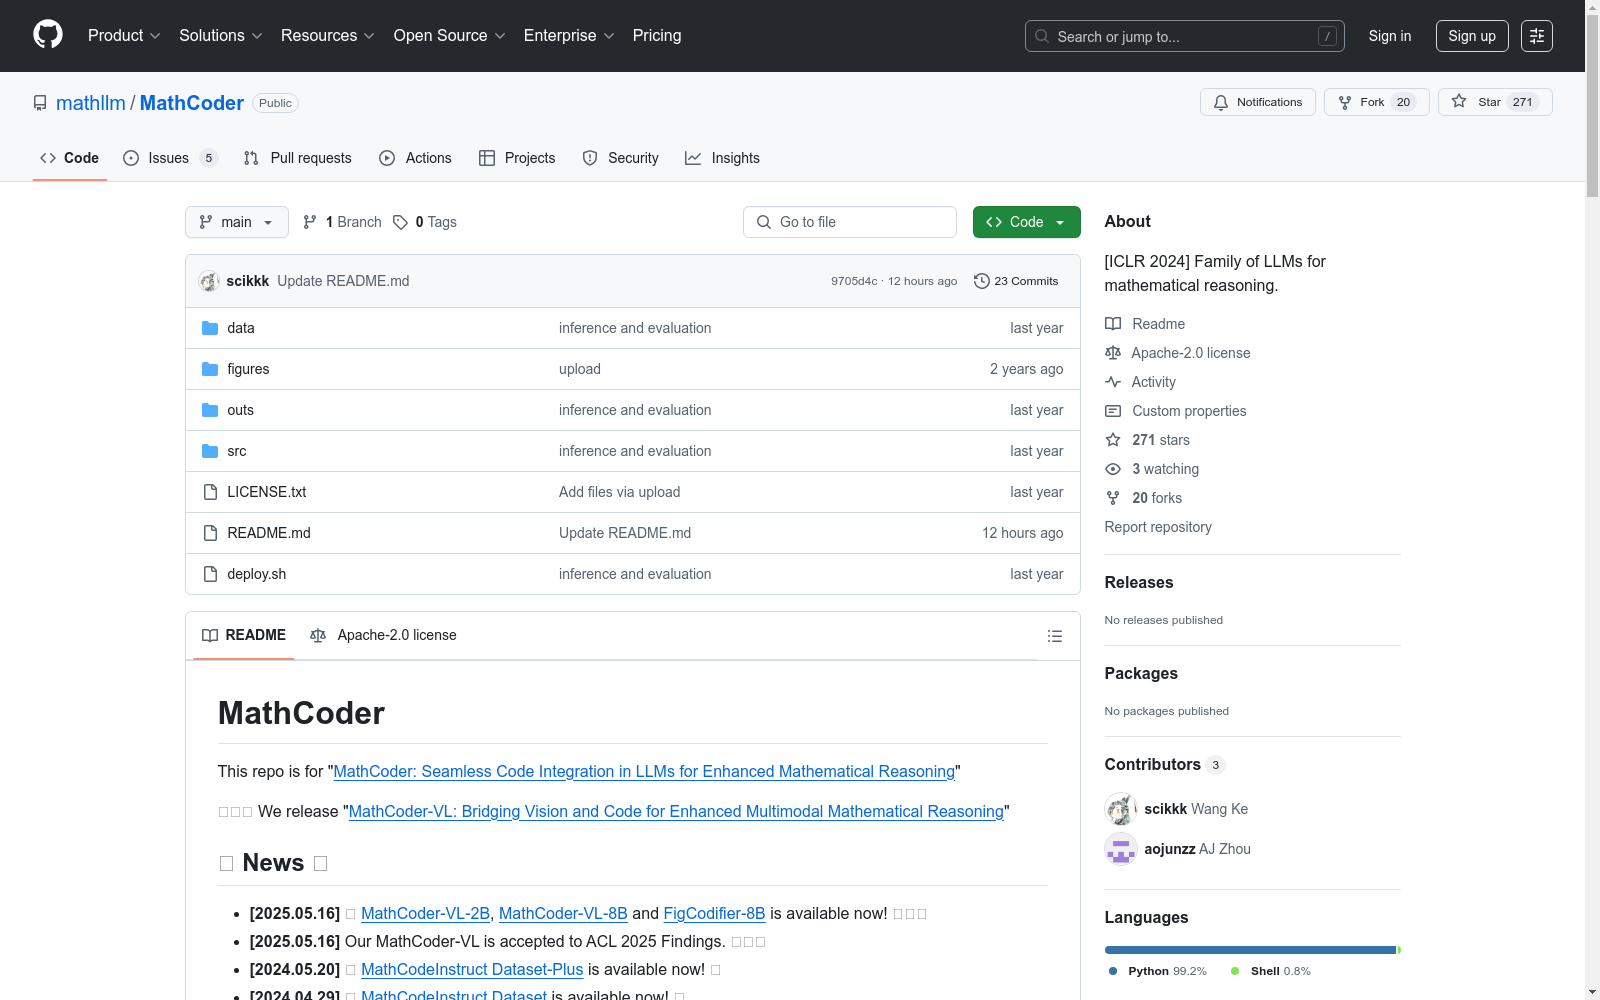Click the README.md file icon
The image size is (1600, 1000).
tap(210, 533)
